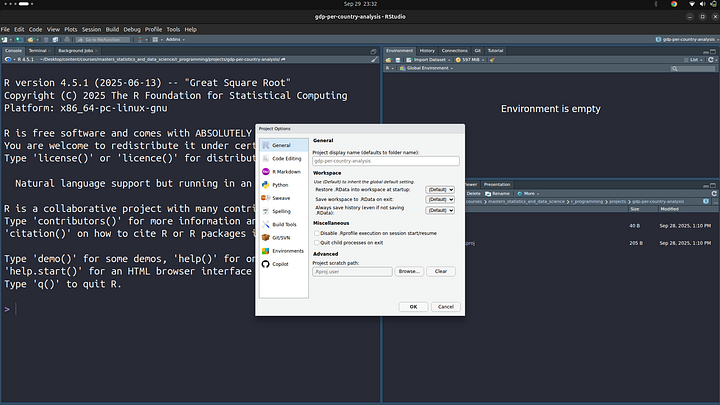This screenshot has width=720, height=405.
Task: Click the Project scratch path field
Action: [352, 272]
